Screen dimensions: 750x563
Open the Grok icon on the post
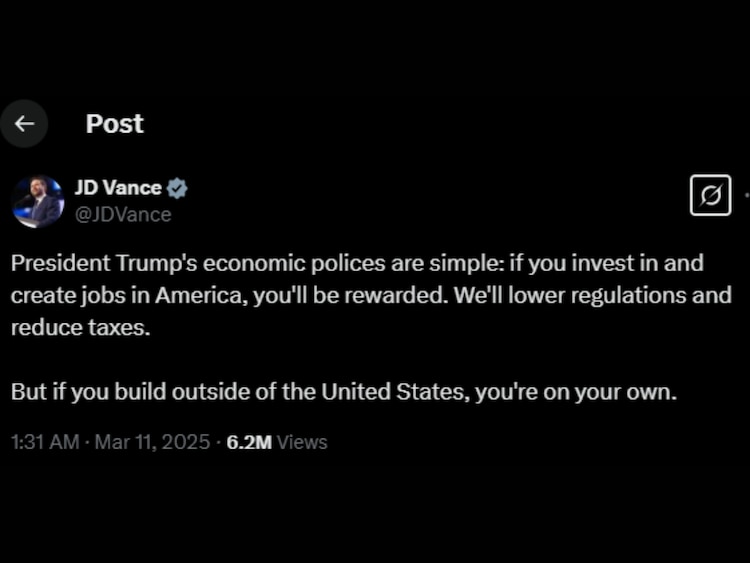(710, 196)
